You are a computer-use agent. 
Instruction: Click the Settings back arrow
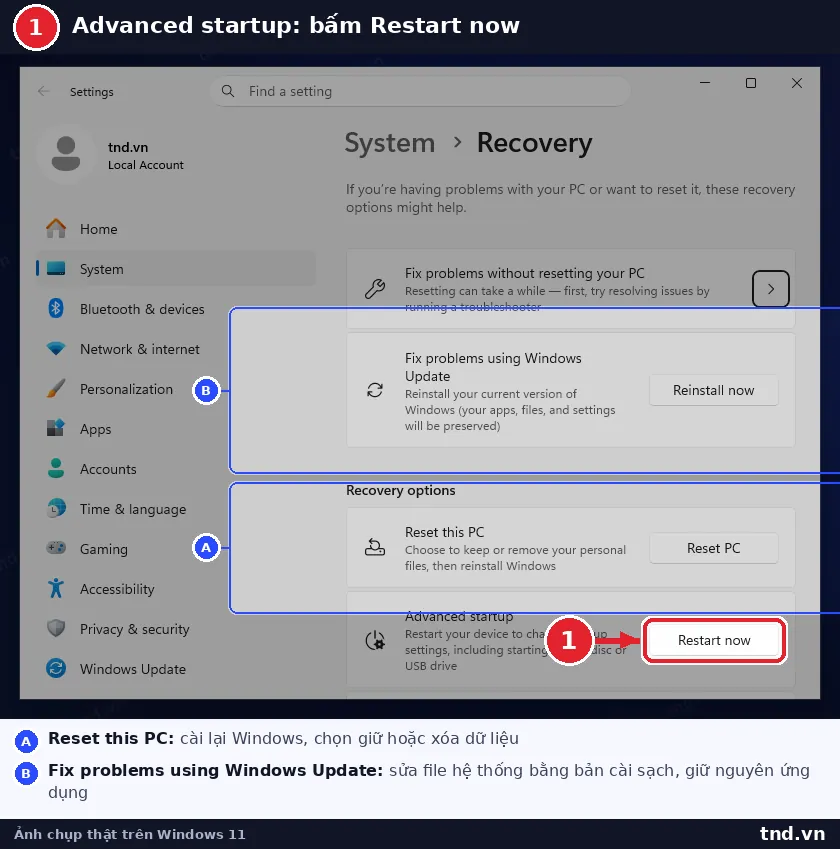tap(44, 92)
